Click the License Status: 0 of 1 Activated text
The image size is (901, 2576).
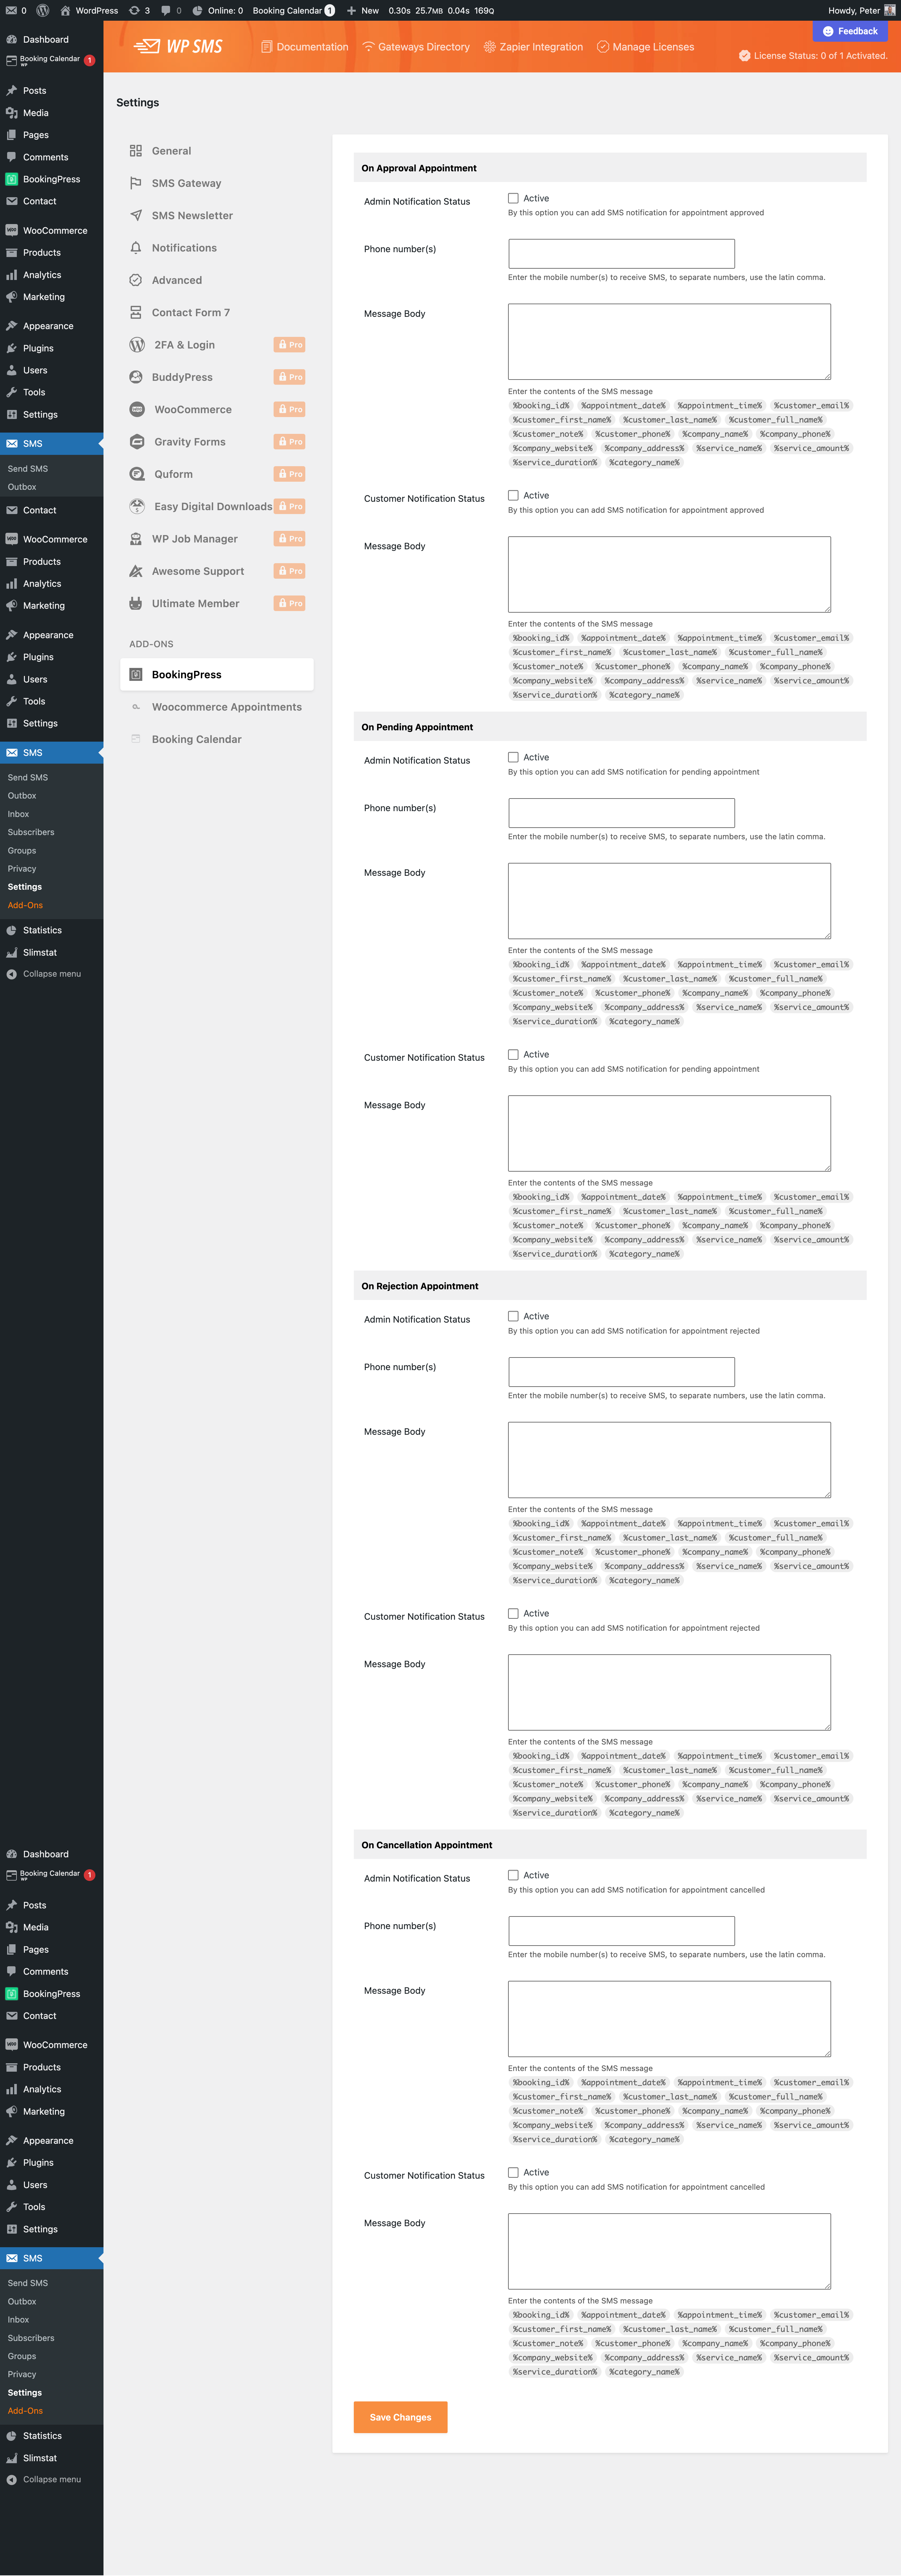pos(820,56)
